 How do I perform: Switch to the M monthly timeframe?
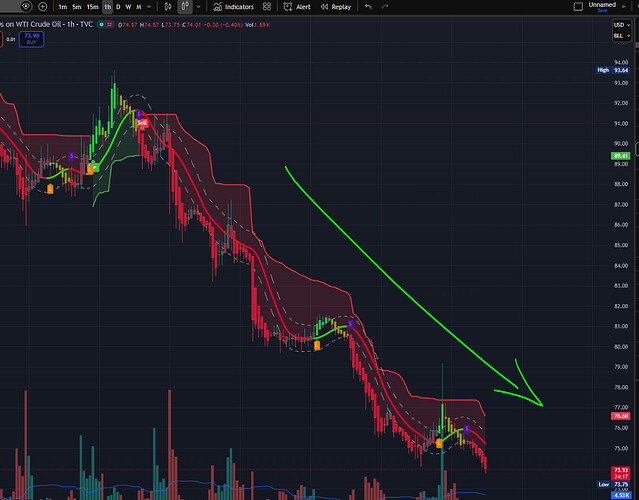coord(139,7)
